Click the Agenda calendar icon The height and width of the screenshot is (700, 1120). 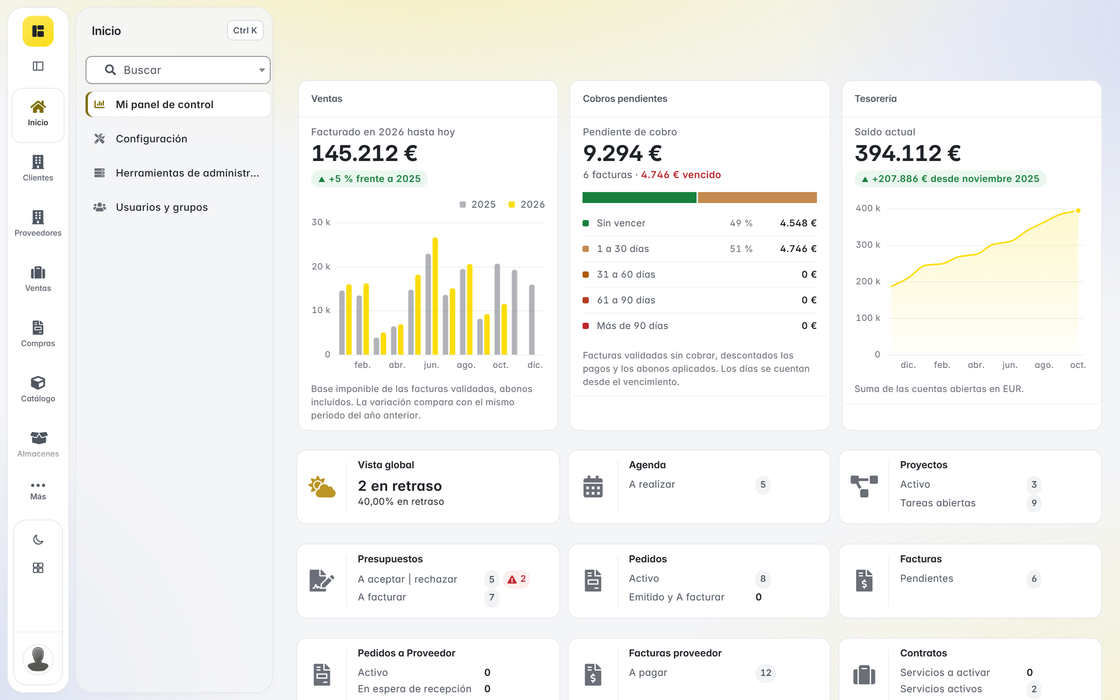coord(593,486)
